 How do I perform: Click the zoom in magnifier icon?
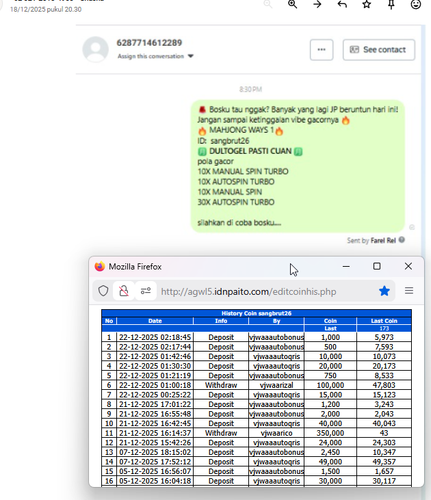click(292, 4)
